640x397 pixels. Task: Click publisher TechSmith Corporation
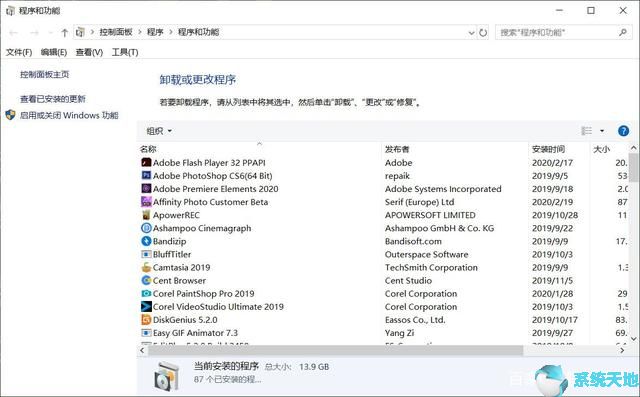431,267
